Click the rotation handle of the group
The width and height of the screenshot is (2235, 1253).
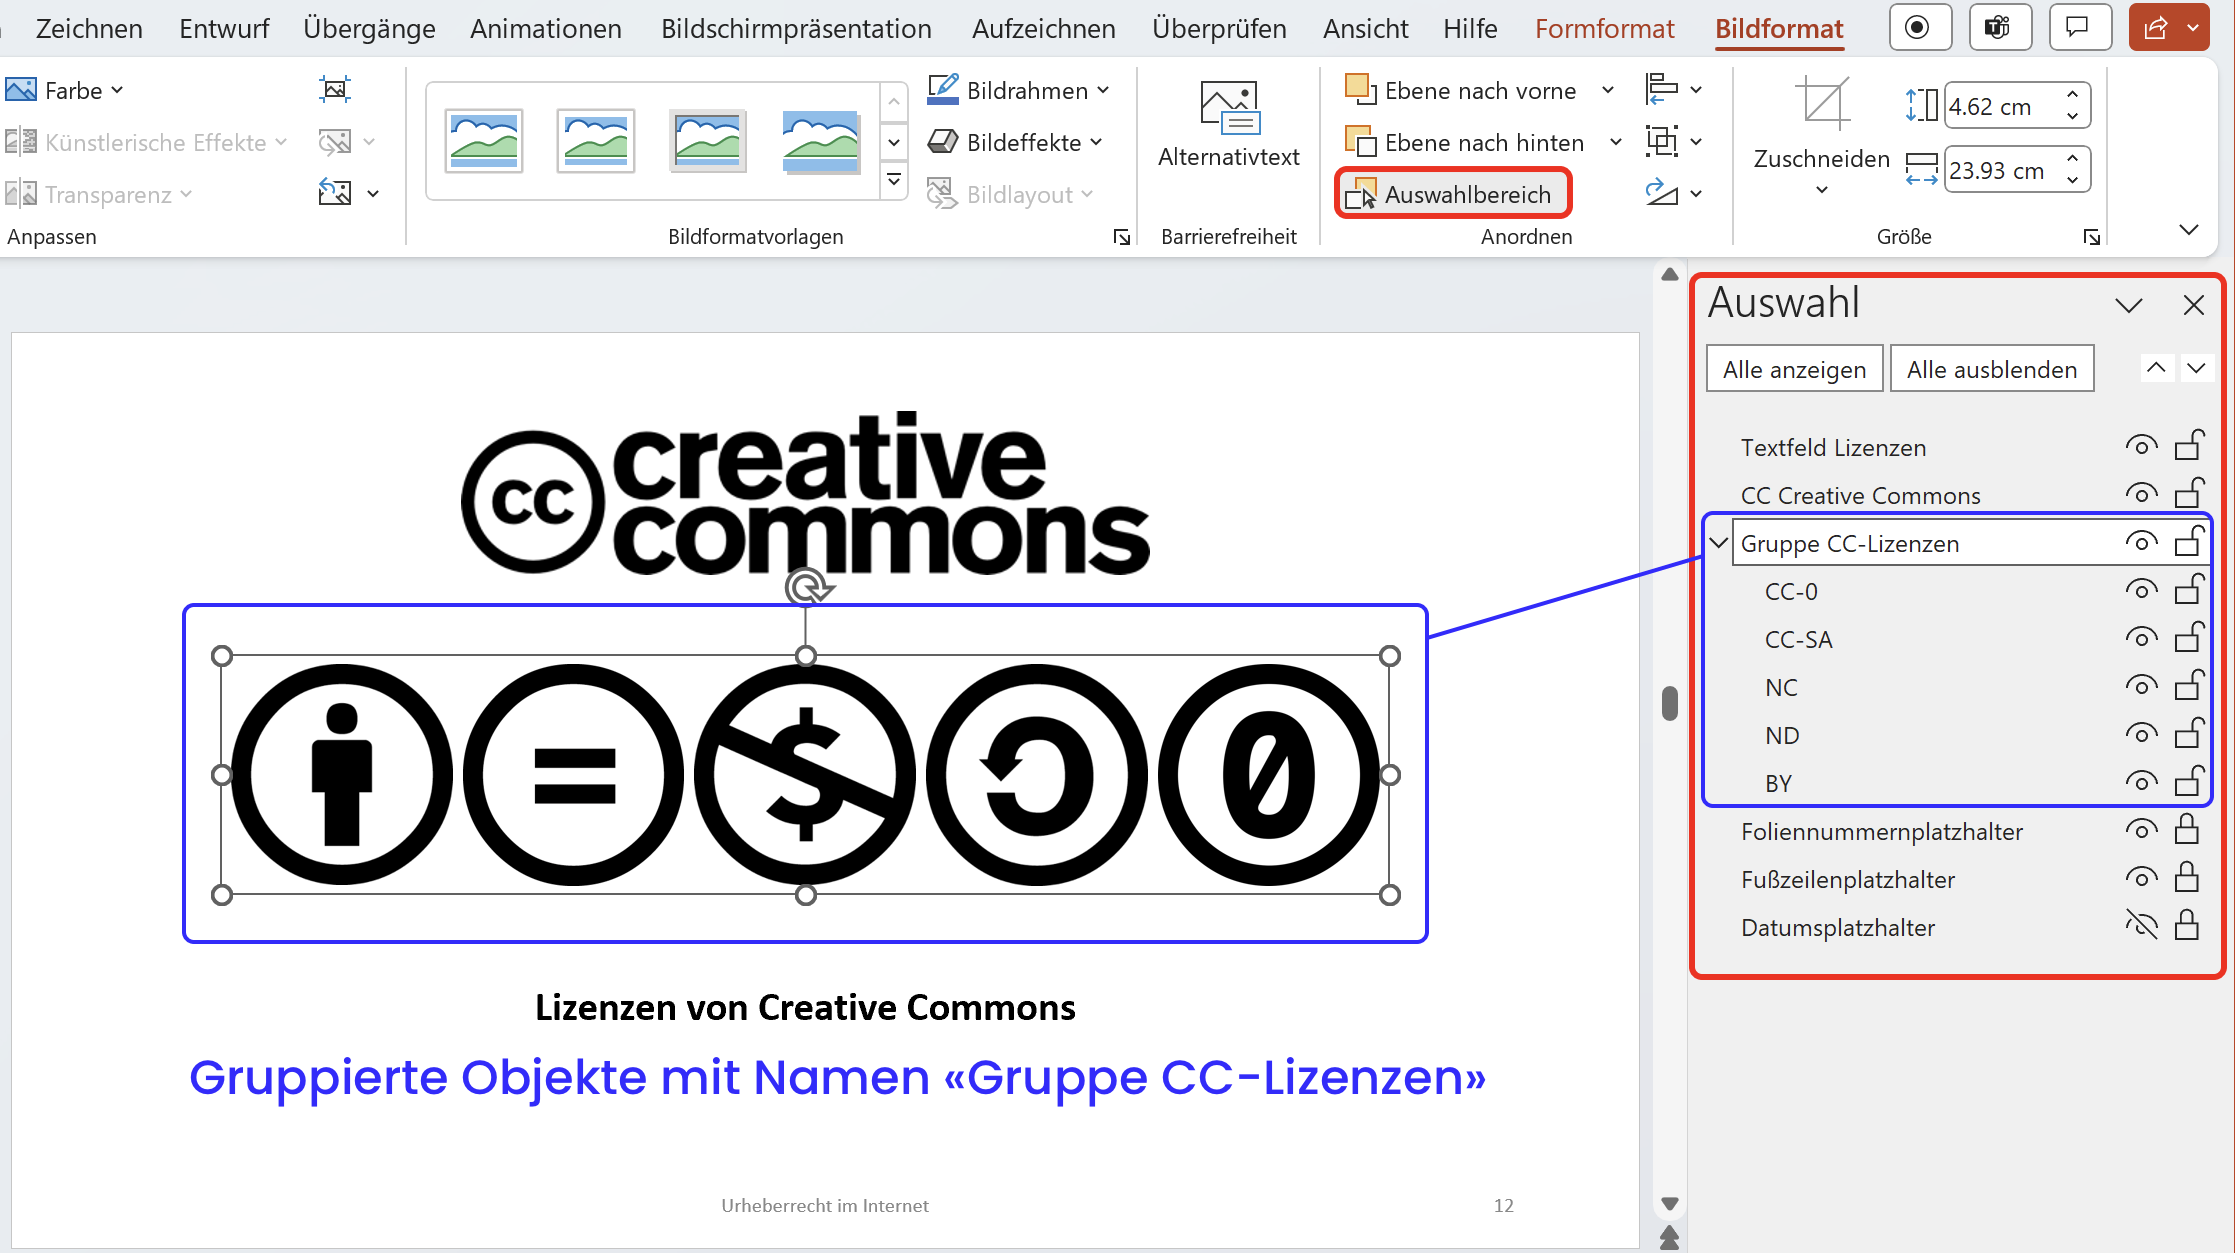coord(806,587)
